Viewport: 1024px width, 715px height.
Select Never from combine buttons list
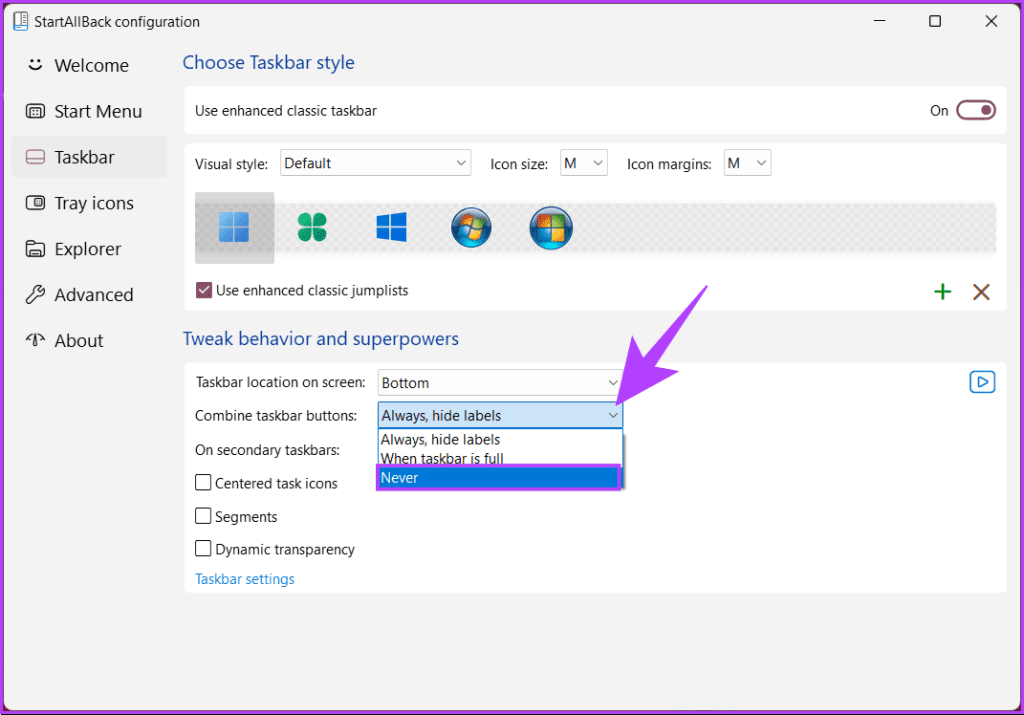tap(498, 477)
